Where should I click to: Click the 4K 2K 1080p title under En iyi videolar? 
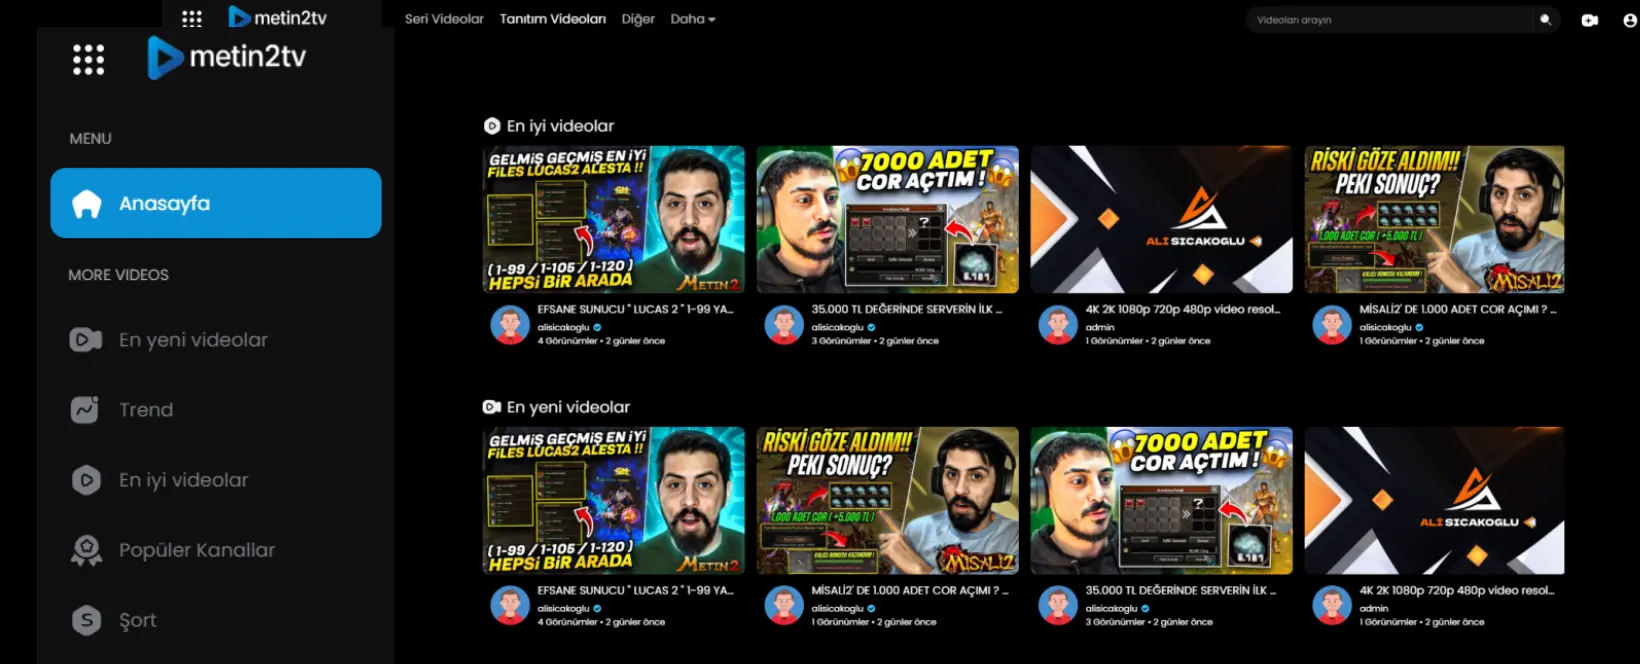coord(1183,310)
